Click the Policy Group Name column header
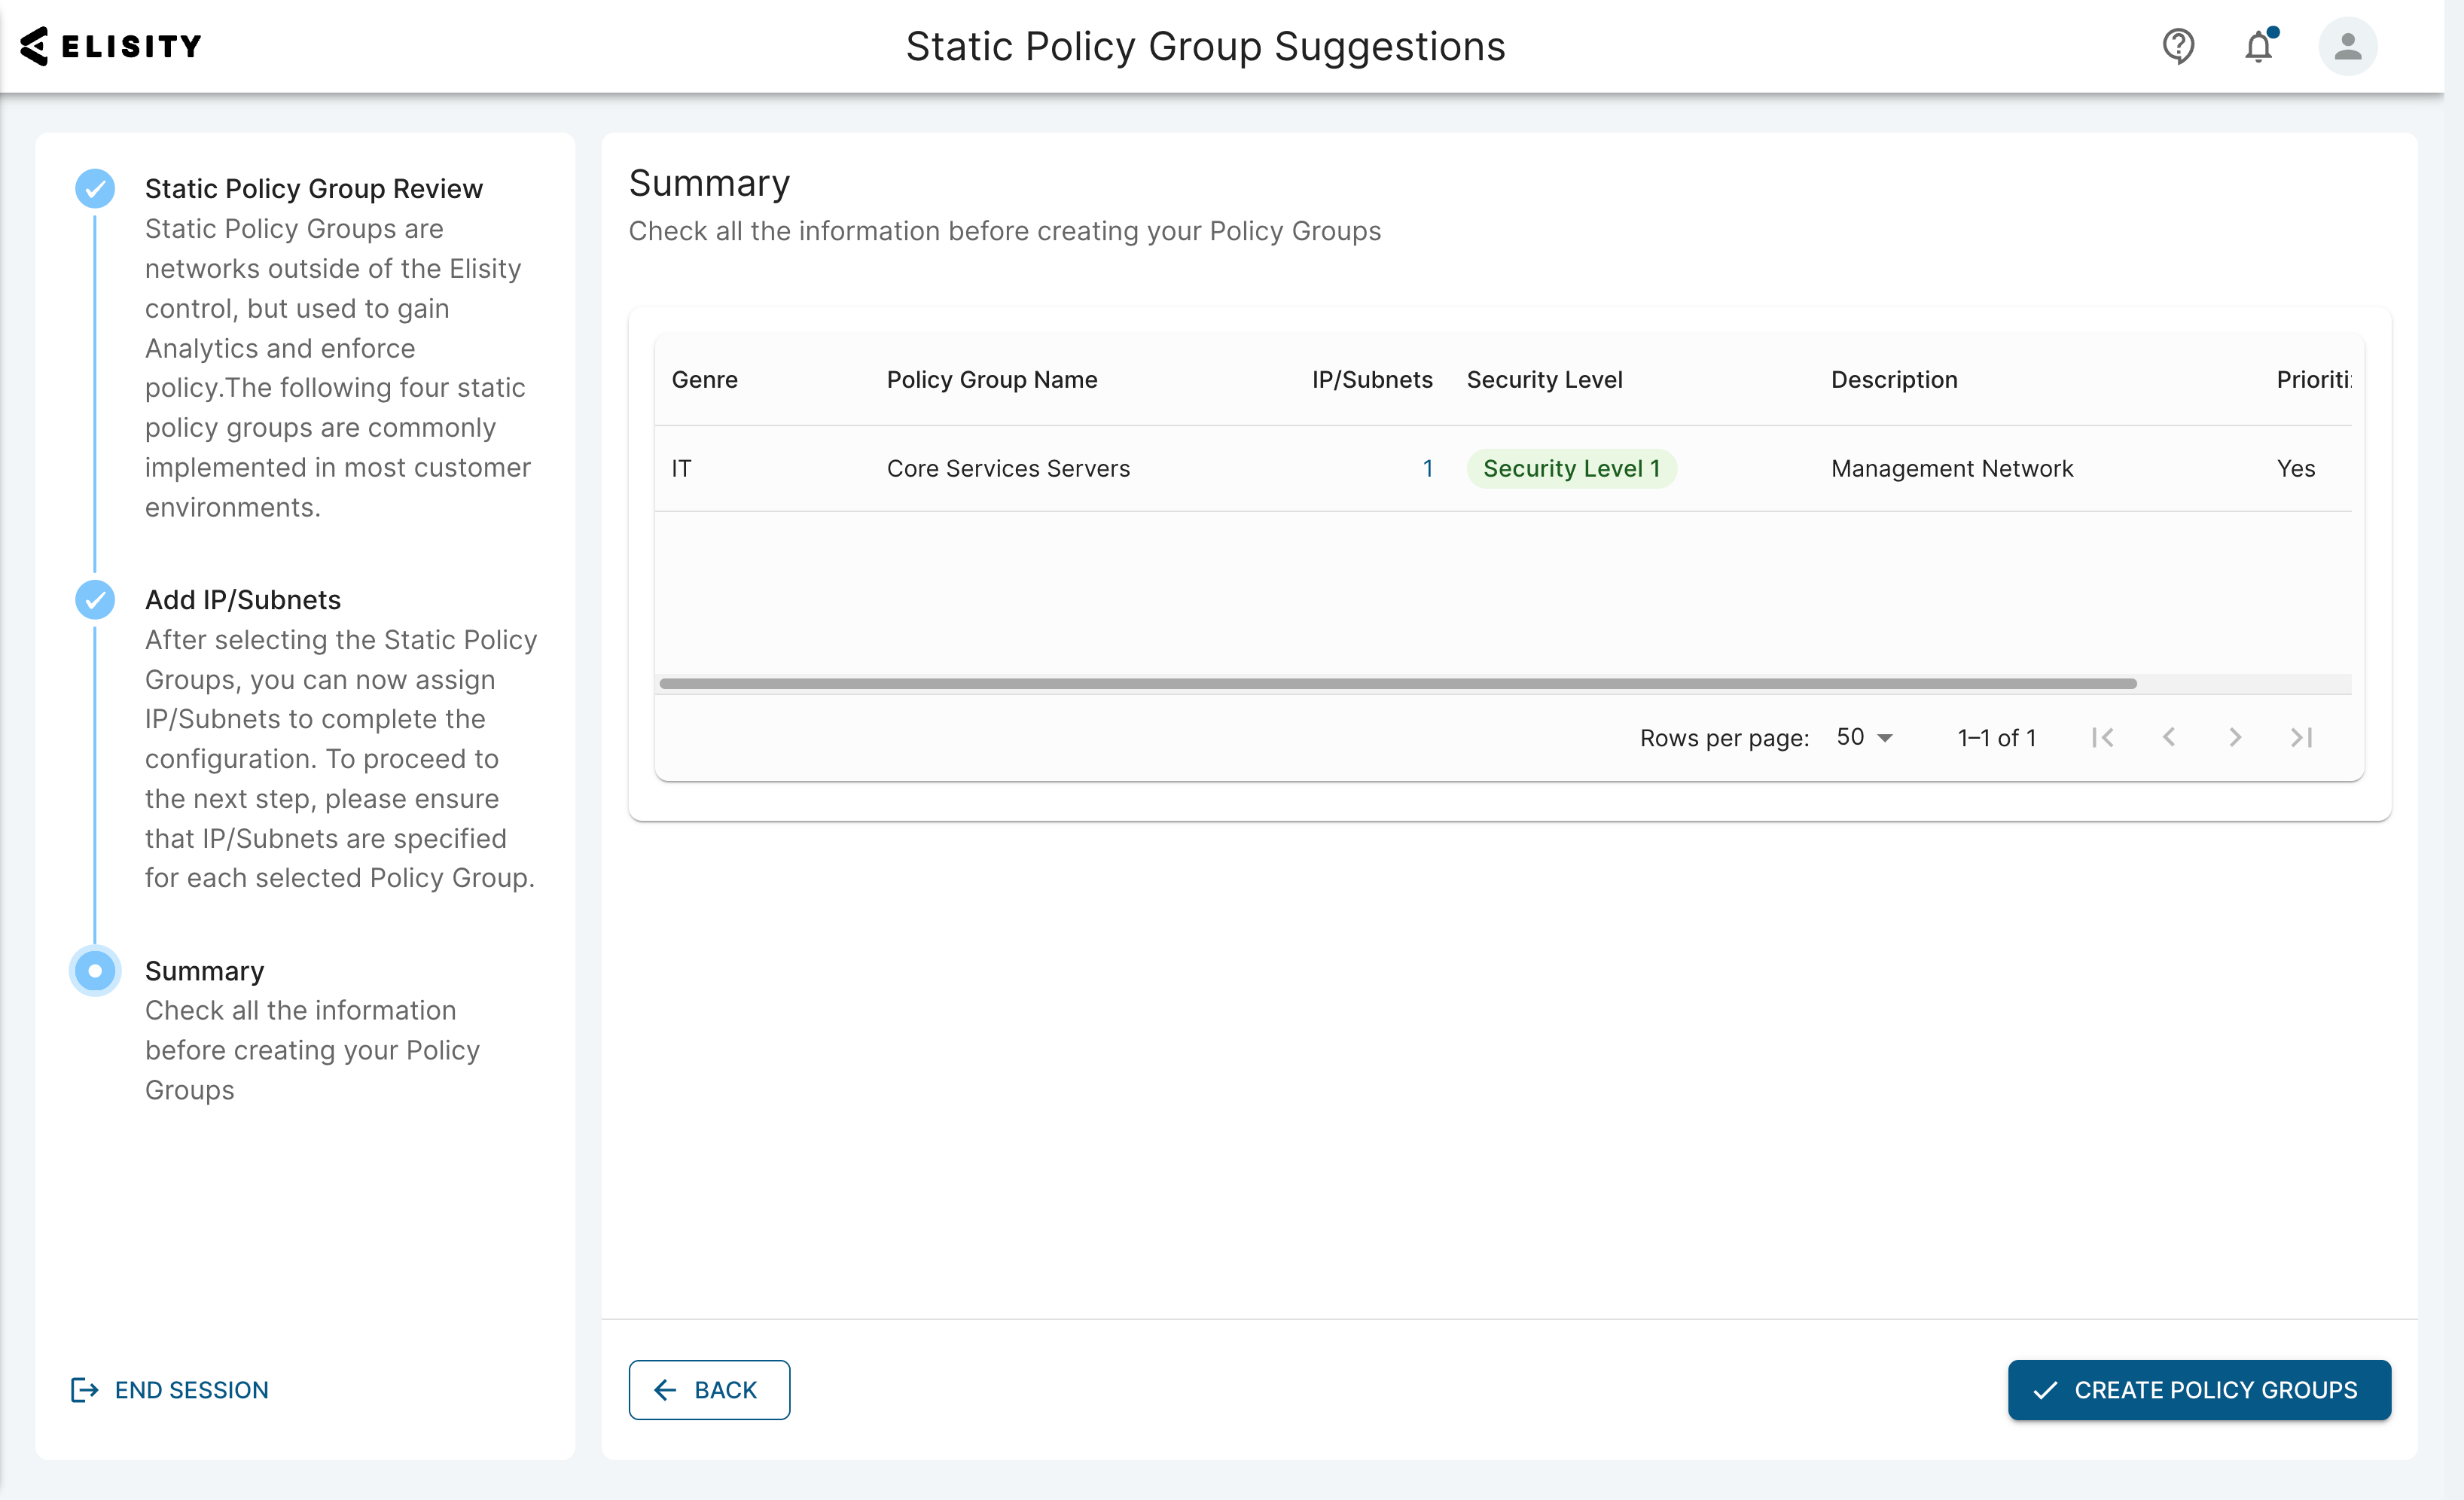 [992, 379]
